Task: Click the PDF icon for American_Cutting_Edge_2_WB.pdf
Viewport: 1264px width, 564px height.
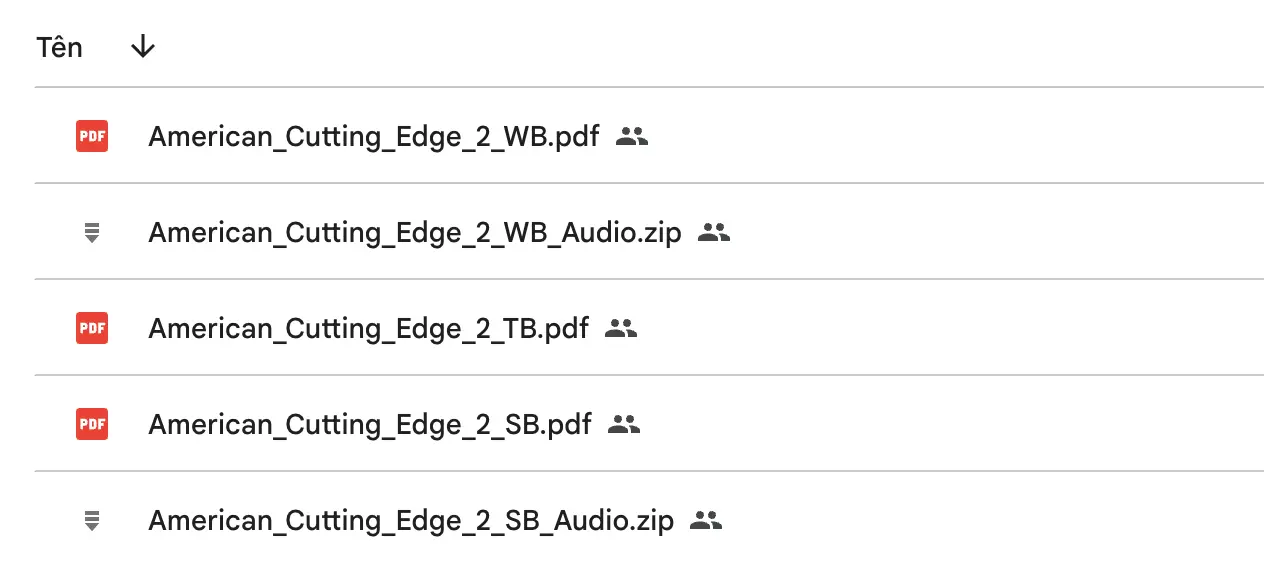Action: [92, 136]
